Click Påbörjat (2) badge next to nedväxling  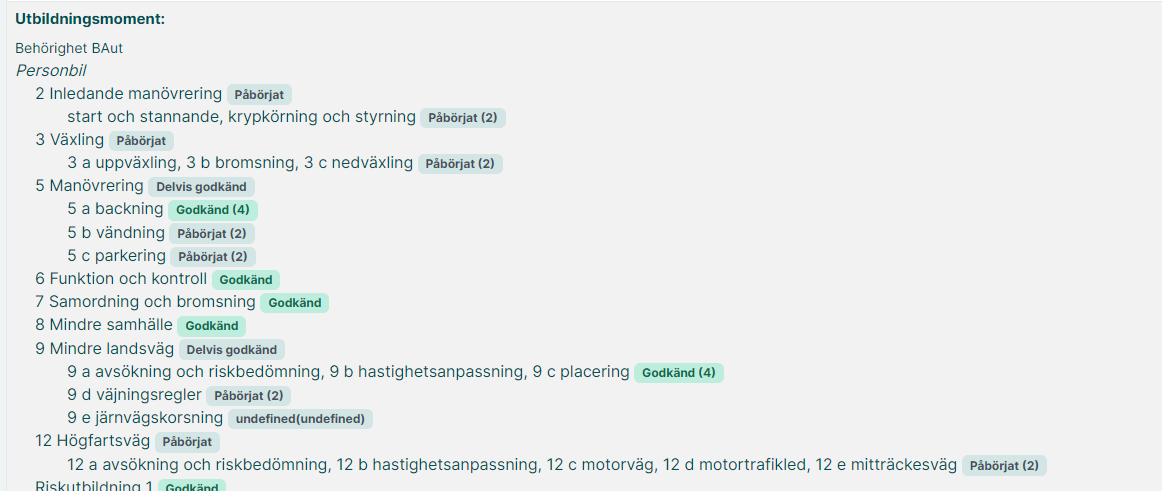point(460,164)
